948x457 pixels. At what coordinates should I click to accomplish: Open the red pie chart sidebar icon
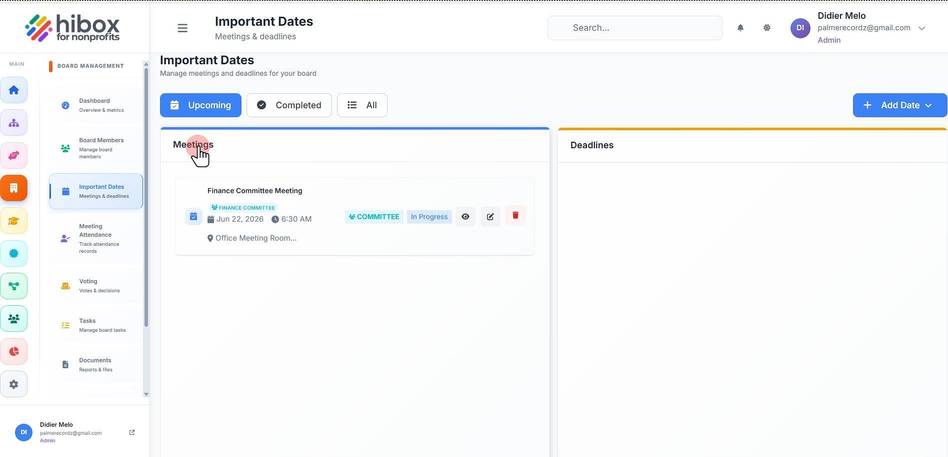tap(14, 351)
